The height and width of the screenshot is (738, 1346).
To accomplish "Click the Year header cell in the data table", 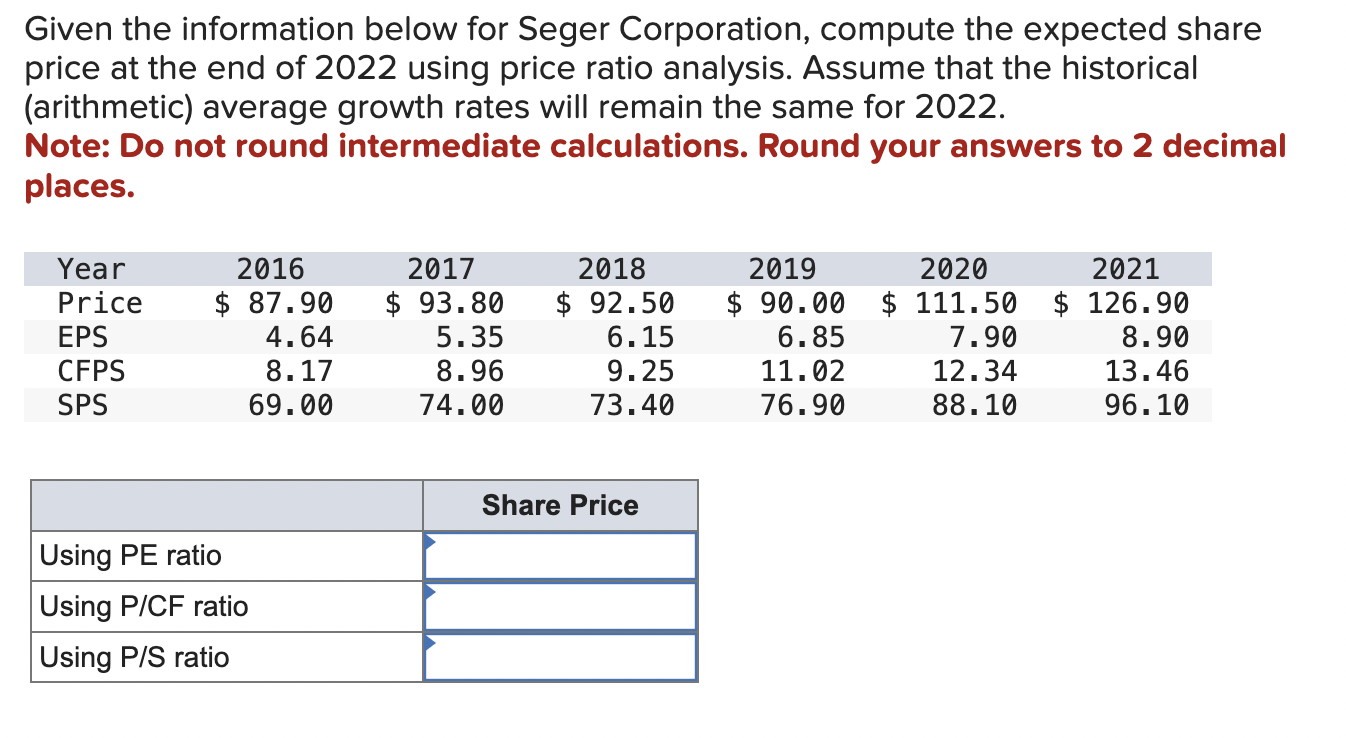I will click(x=90, y=268).
